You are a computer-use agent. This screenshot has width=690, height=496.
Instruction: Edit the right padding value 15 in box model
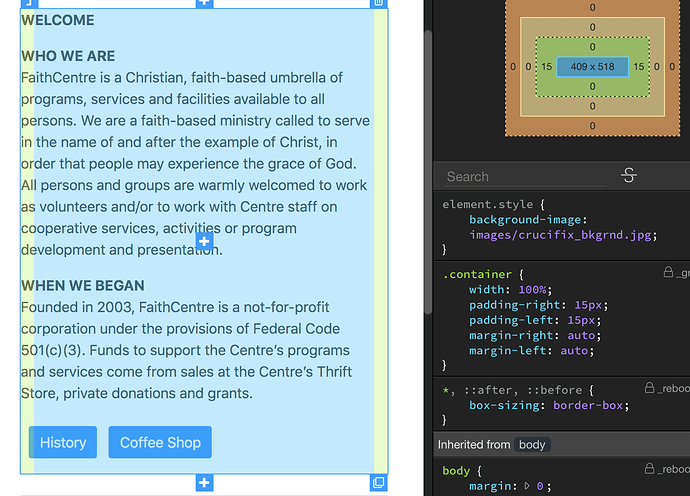coord(639,66)
